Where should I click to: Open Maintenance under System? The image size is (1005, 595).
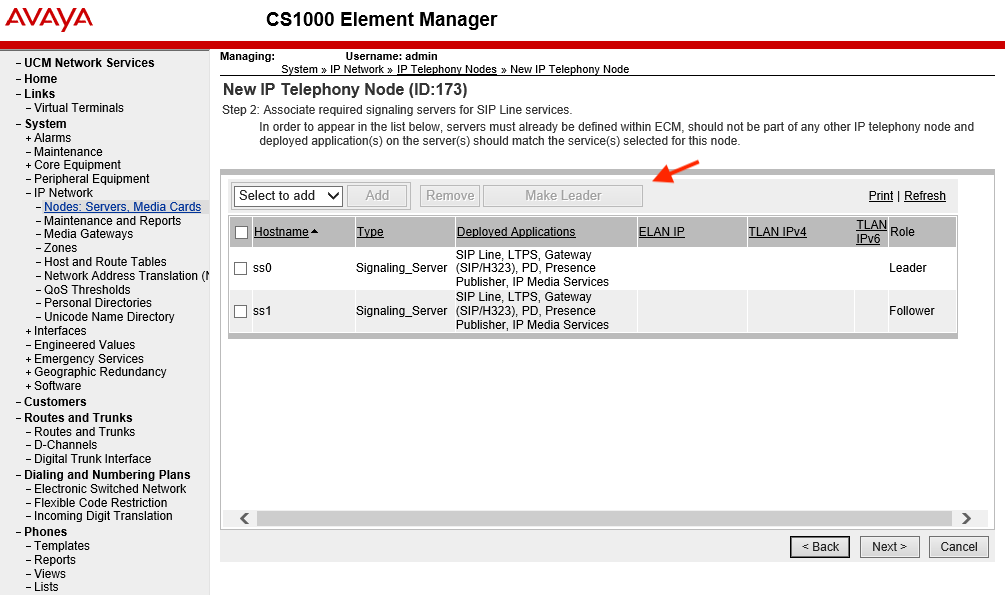pos(68,152)
